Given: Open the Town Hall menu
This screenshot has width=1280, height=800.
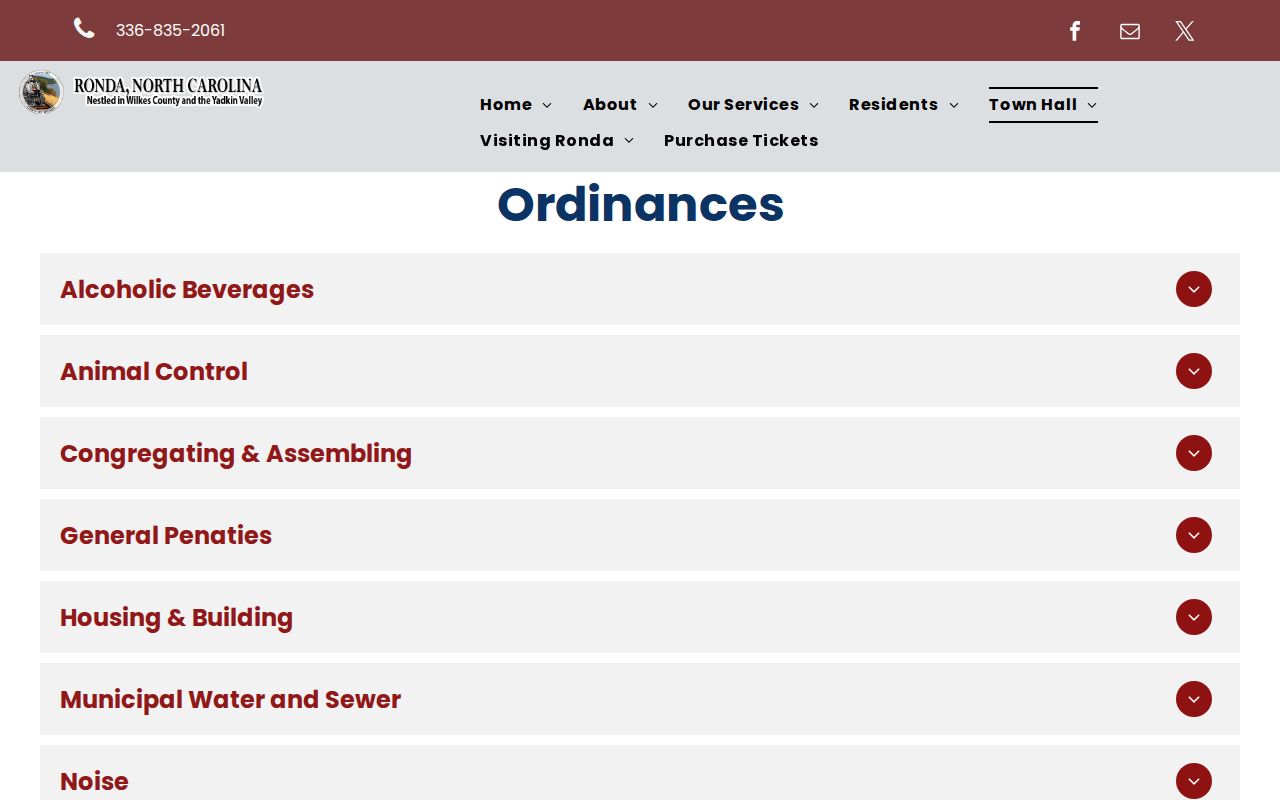Looking at the screenshot, I should (1043, 104).
